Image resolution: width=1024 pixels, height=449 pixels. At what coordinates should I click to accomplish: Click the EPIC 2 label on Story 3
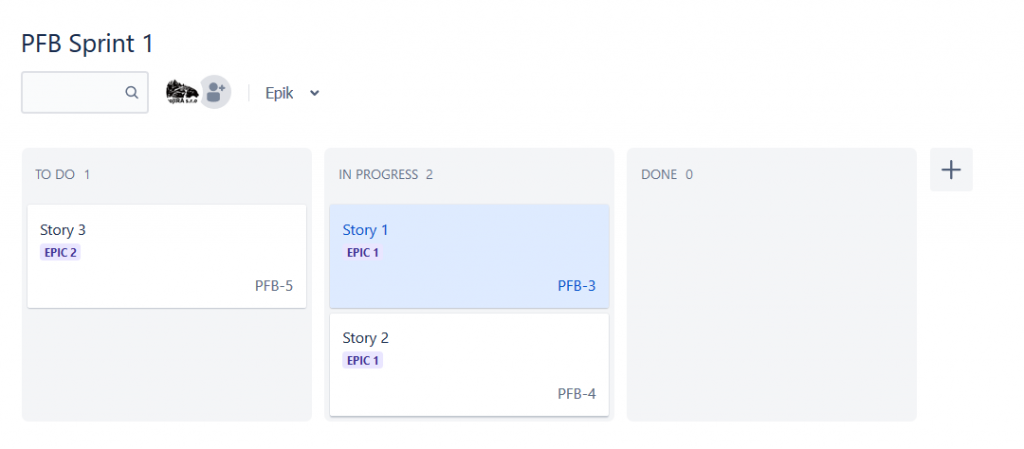[x=60, y=253]
